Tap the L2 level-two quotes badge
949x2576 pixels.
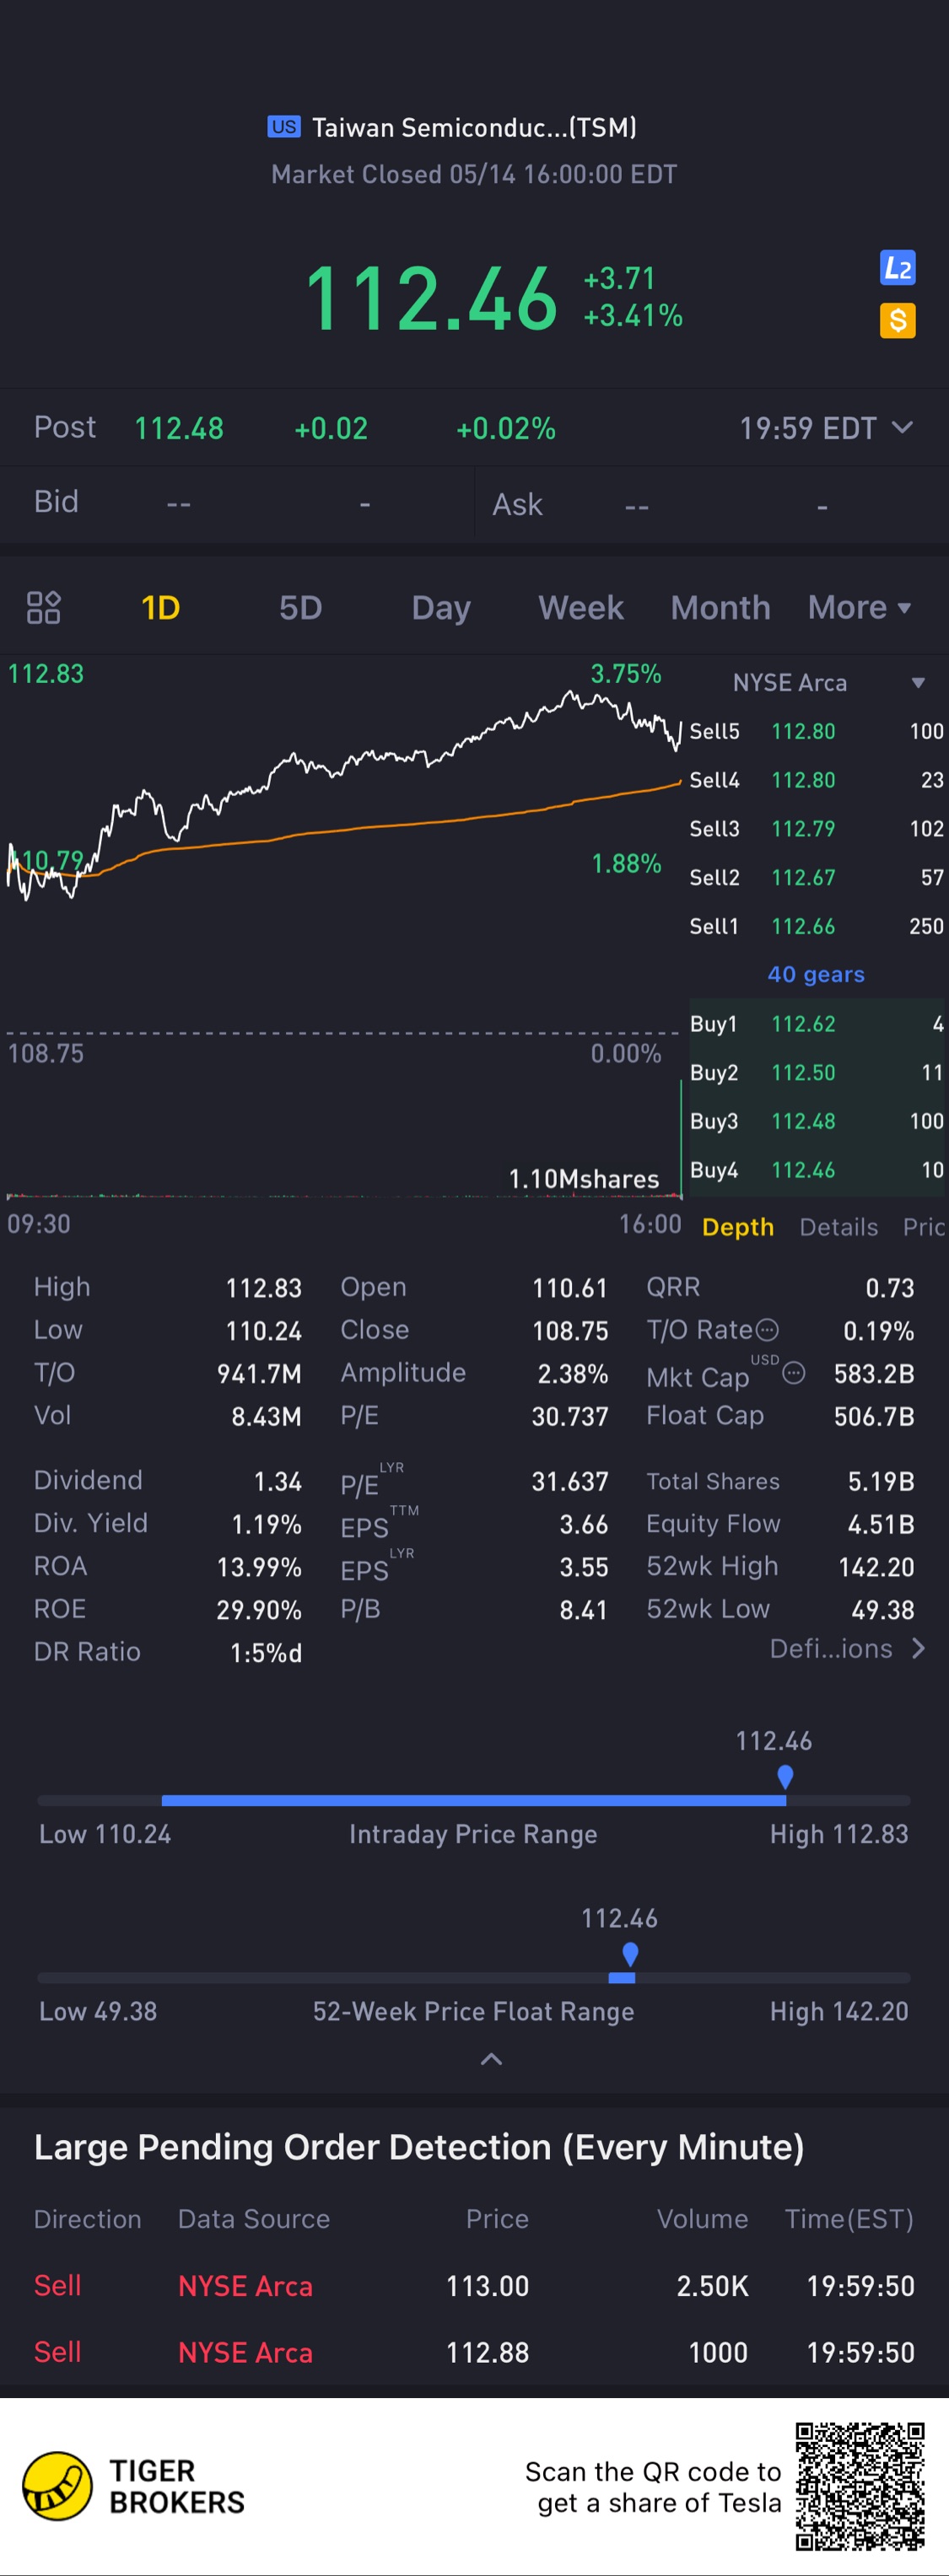point(897,268)
